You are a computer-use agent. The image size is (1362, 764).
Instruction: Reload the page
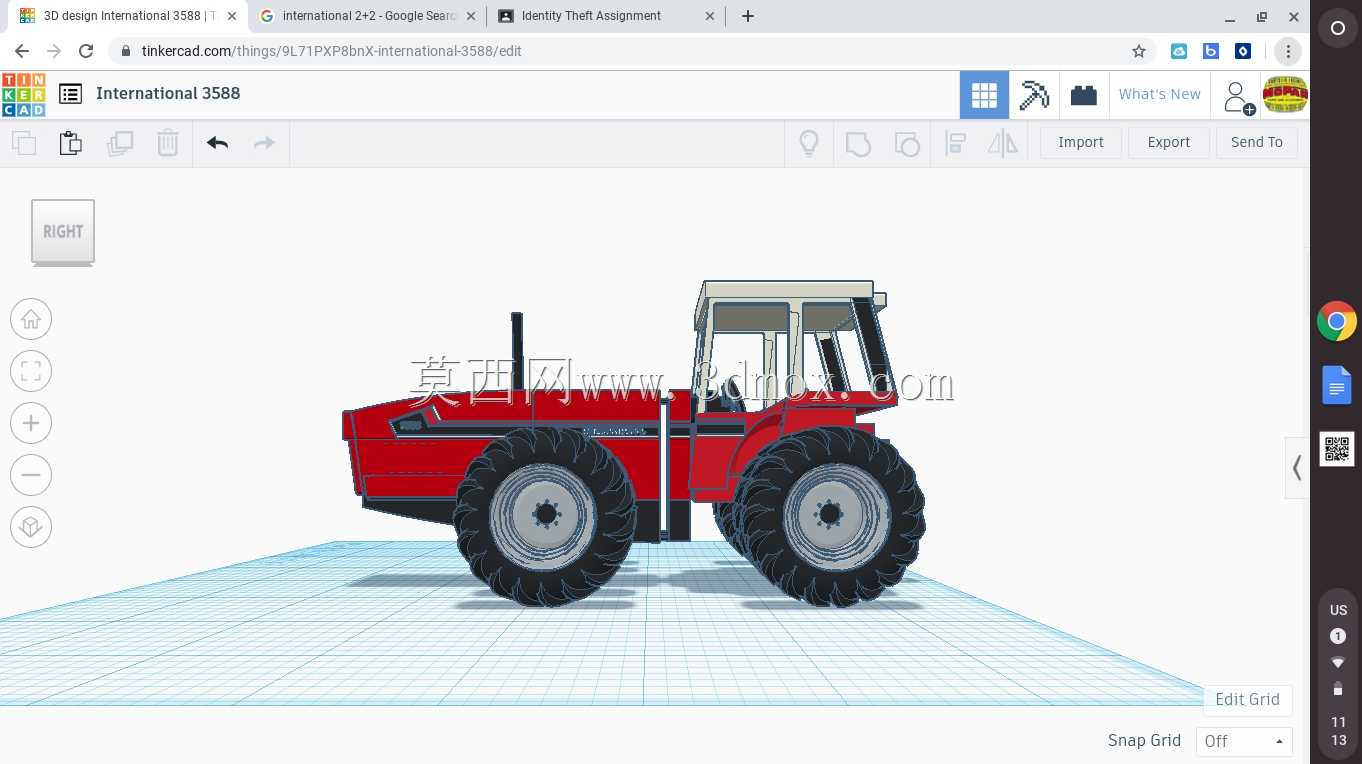pos(87,51)
